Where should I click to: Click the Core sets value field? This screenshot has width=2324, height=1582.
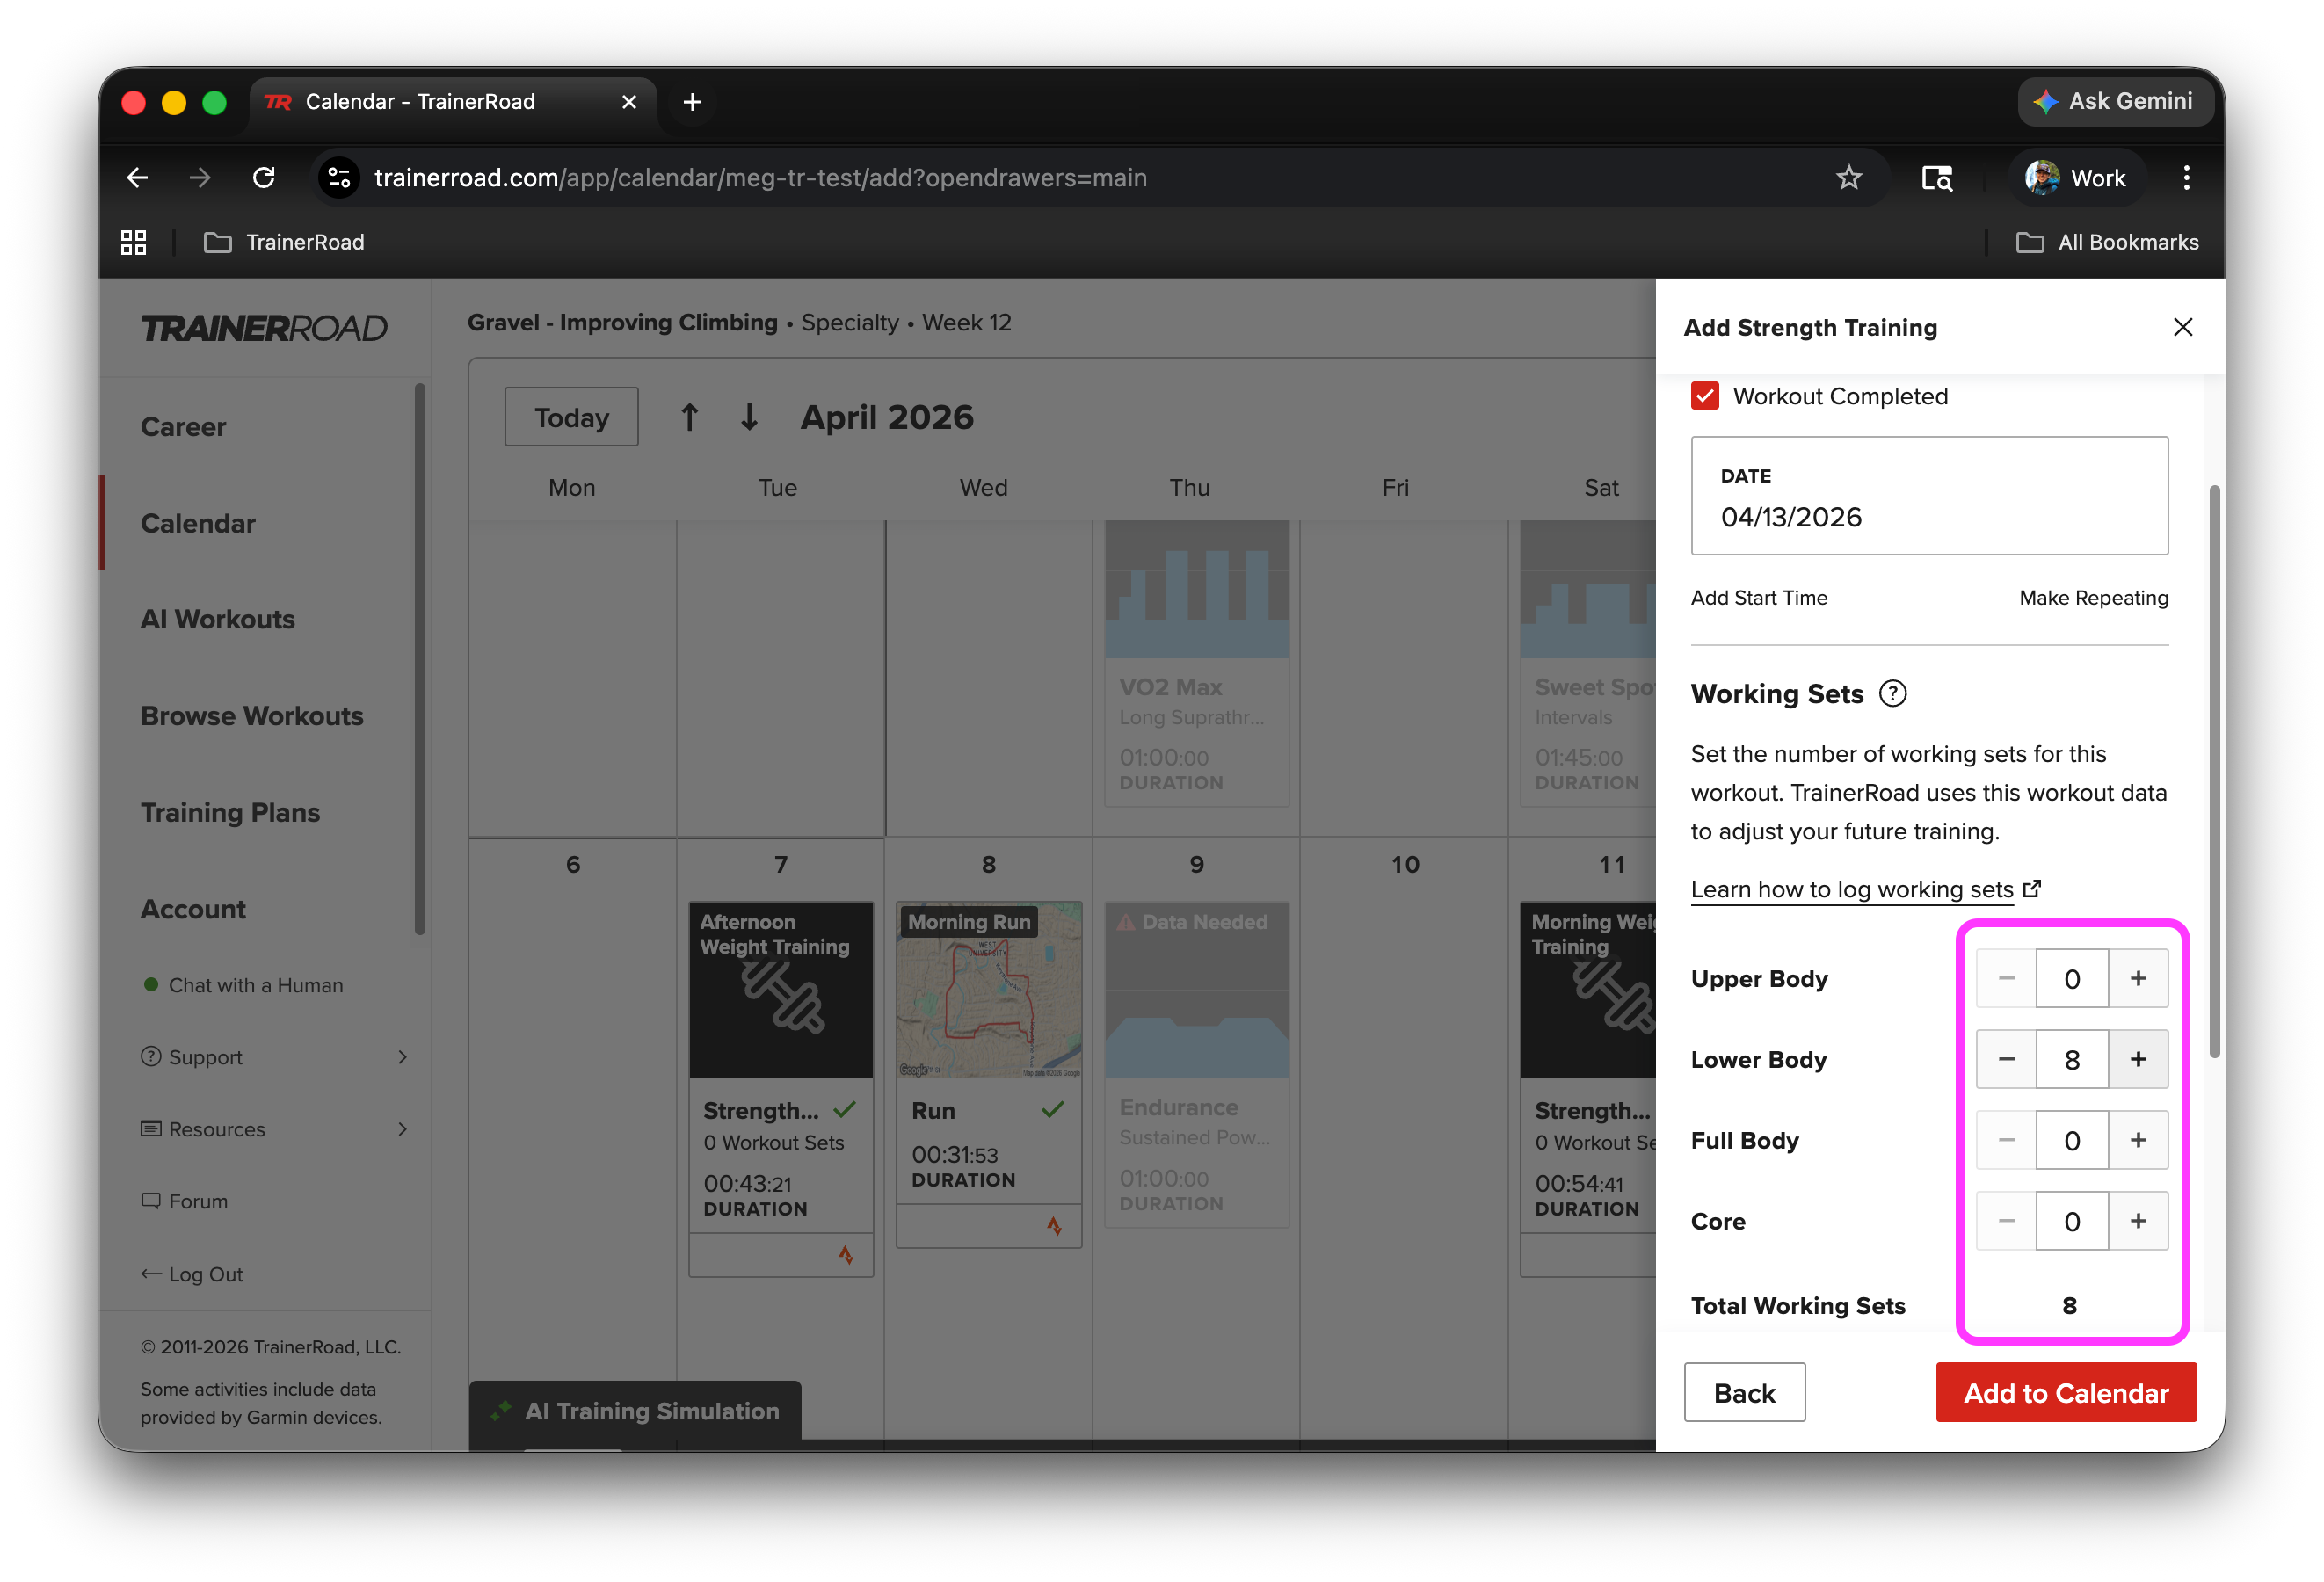[2072, 1221]
